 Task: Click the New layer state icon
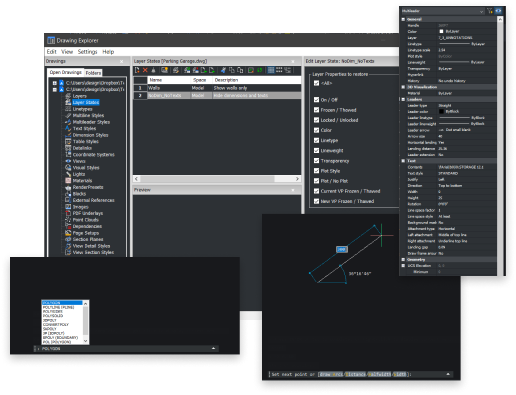pyautogui.click(x=137, y=70)
